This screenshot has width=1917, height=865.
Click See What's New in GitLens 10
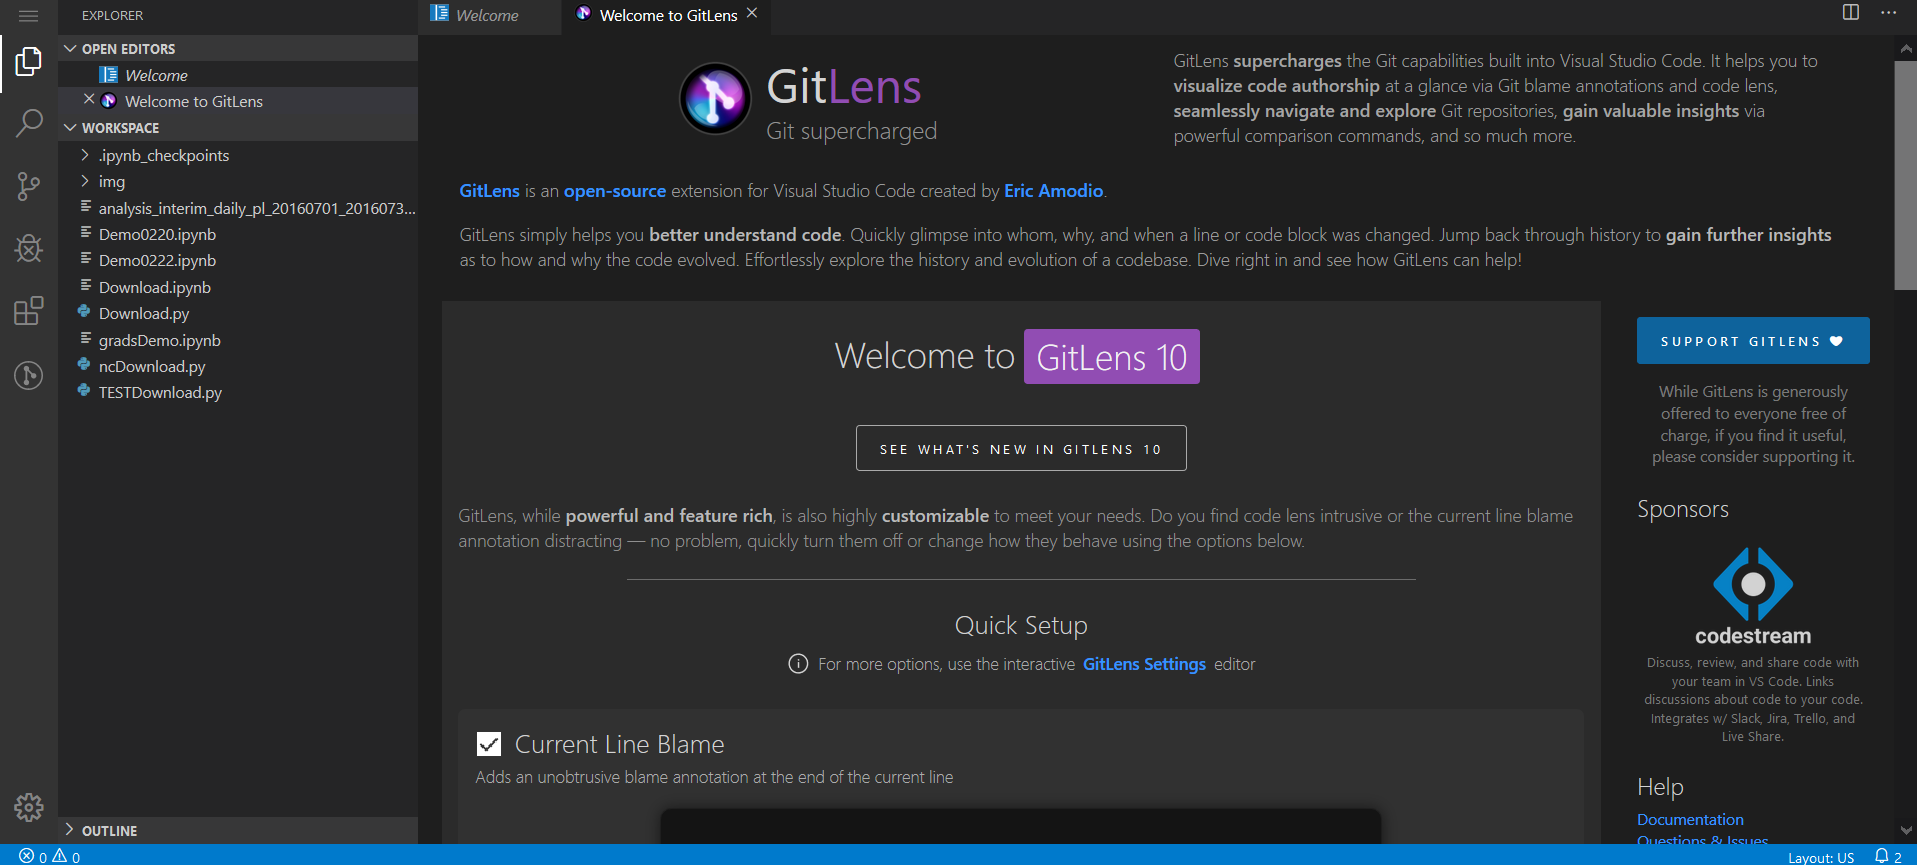tap(1021, 448)
